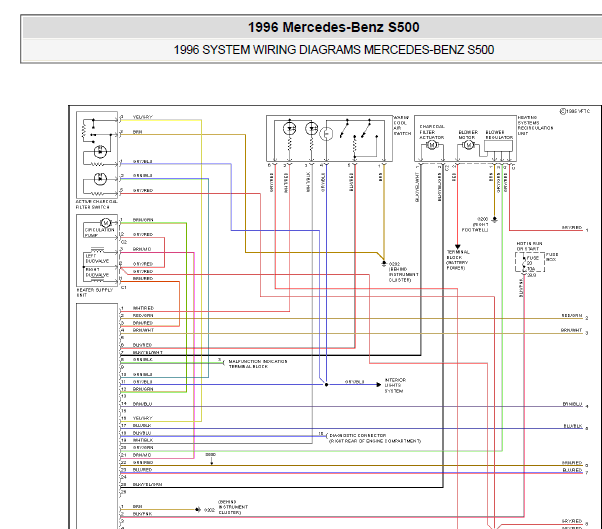Click the 'LEFT DUOVALVE' label

(x=97, y=258)
